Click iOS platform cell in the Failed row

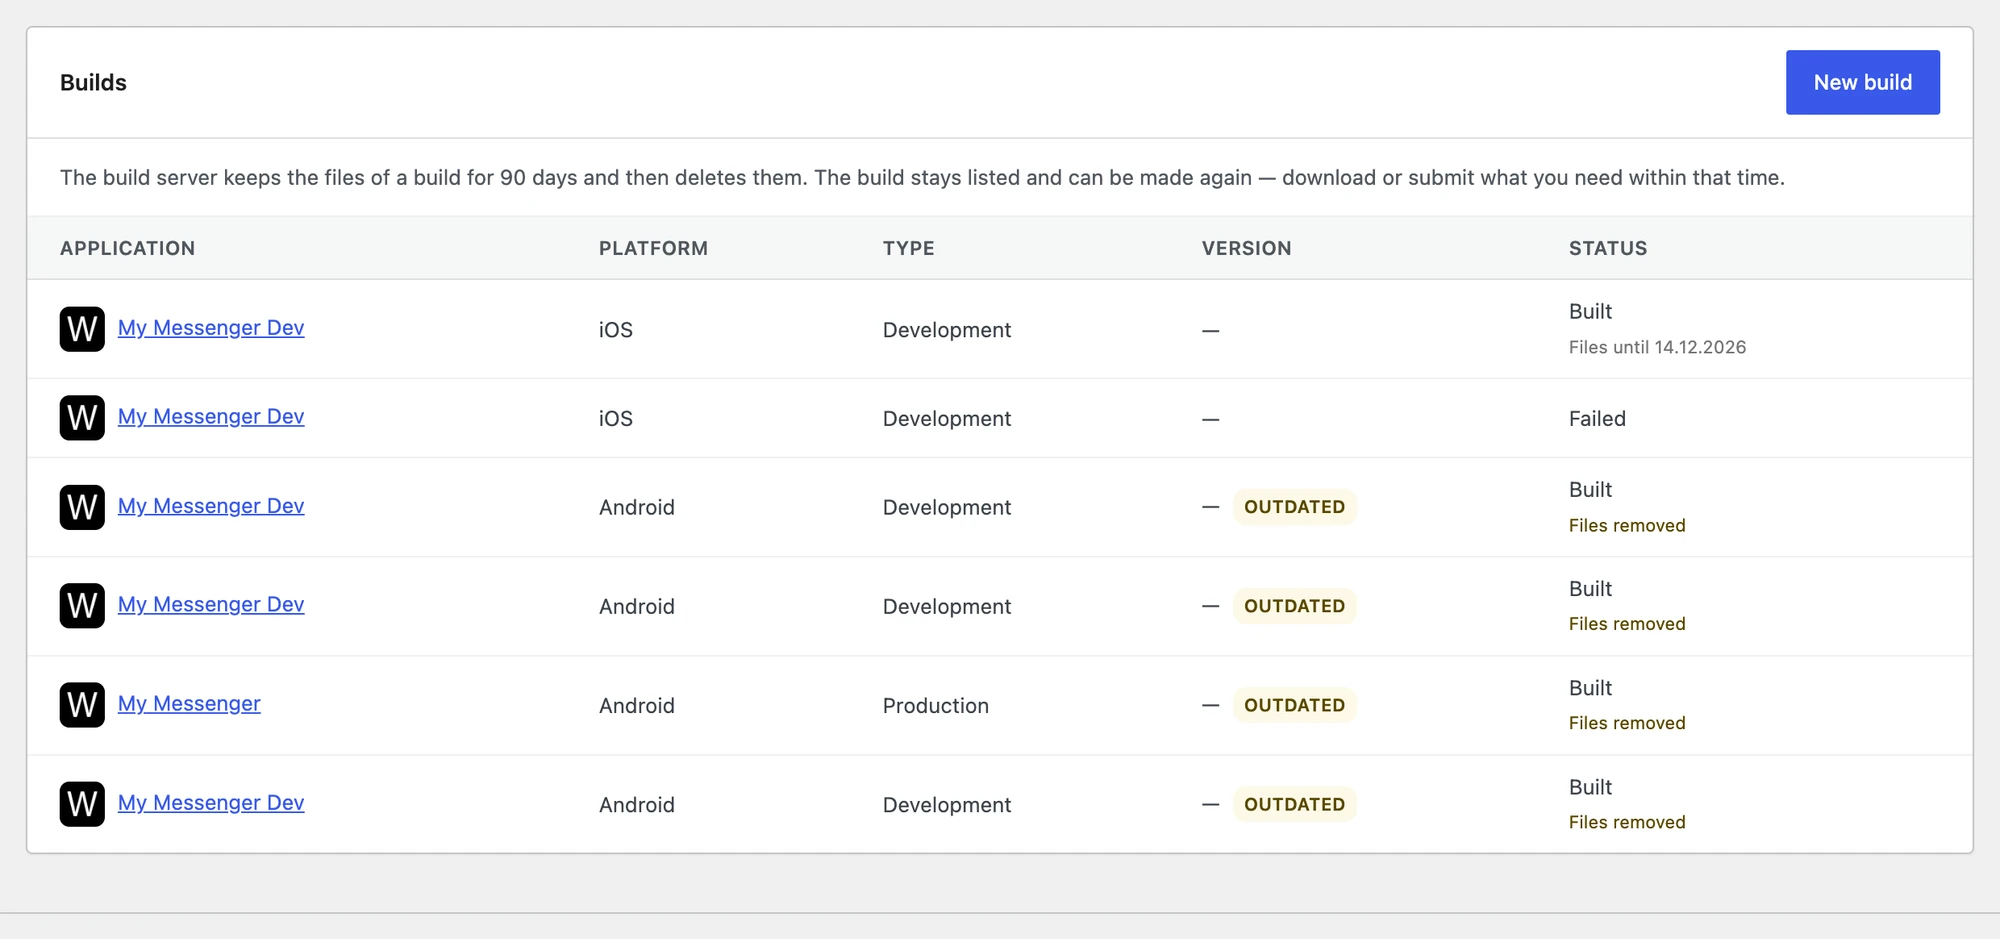[x=615, y=418]
